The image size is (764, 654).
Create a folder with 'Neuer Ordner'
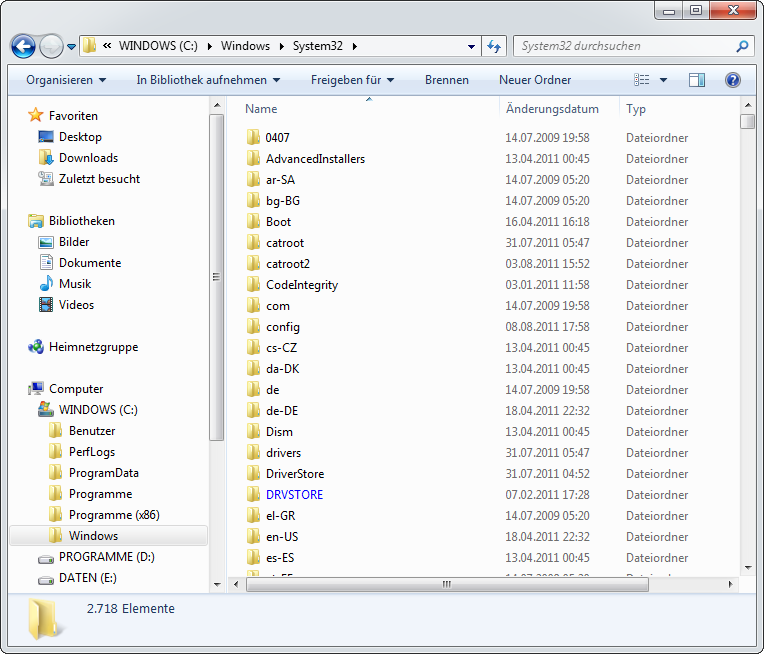pos(535,80)
